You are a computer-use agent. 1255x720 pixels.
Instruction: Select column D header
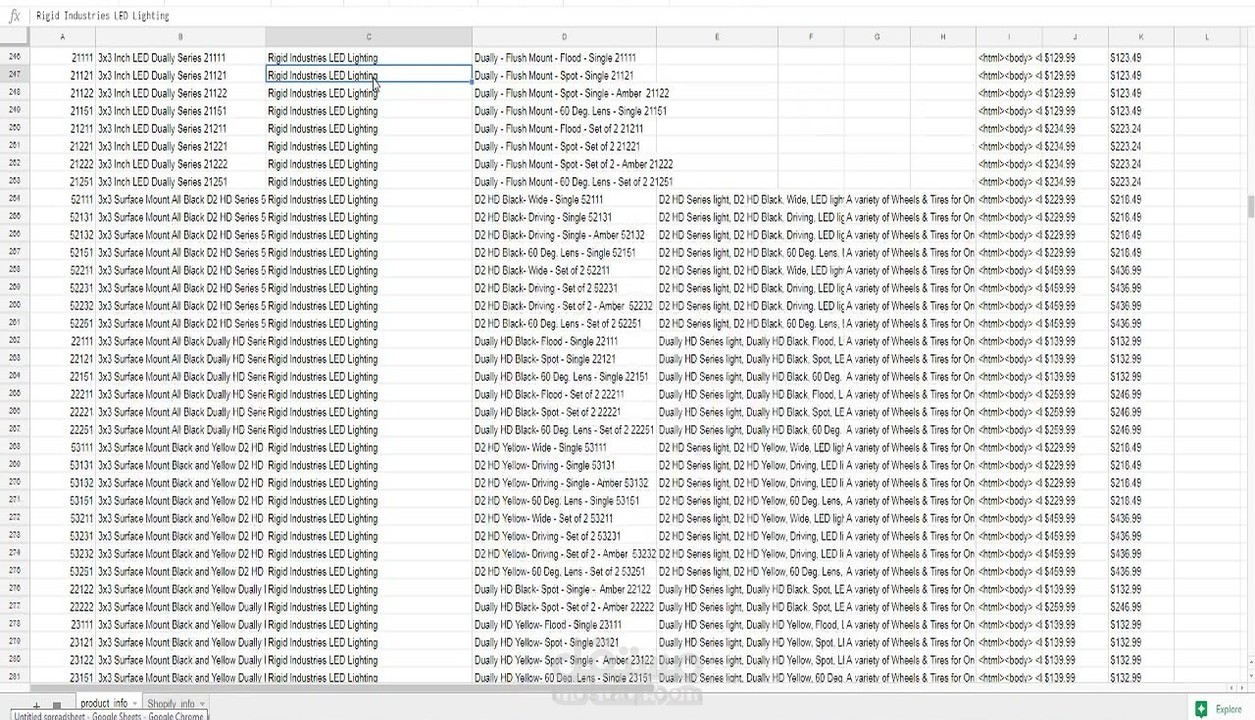click(564, 37)
